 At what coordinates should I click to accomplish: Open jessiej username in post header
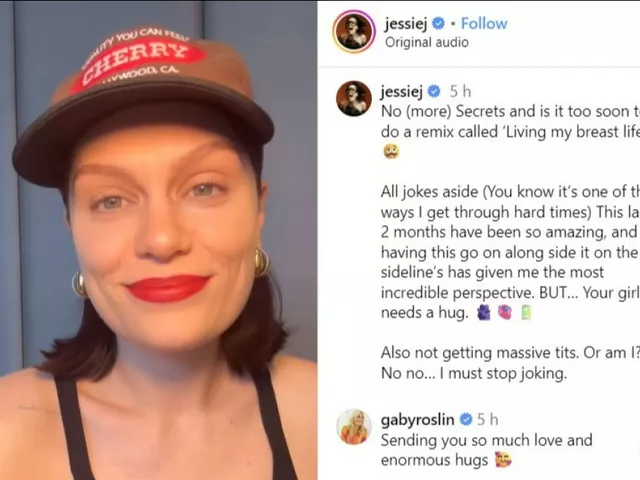(406, 24)
